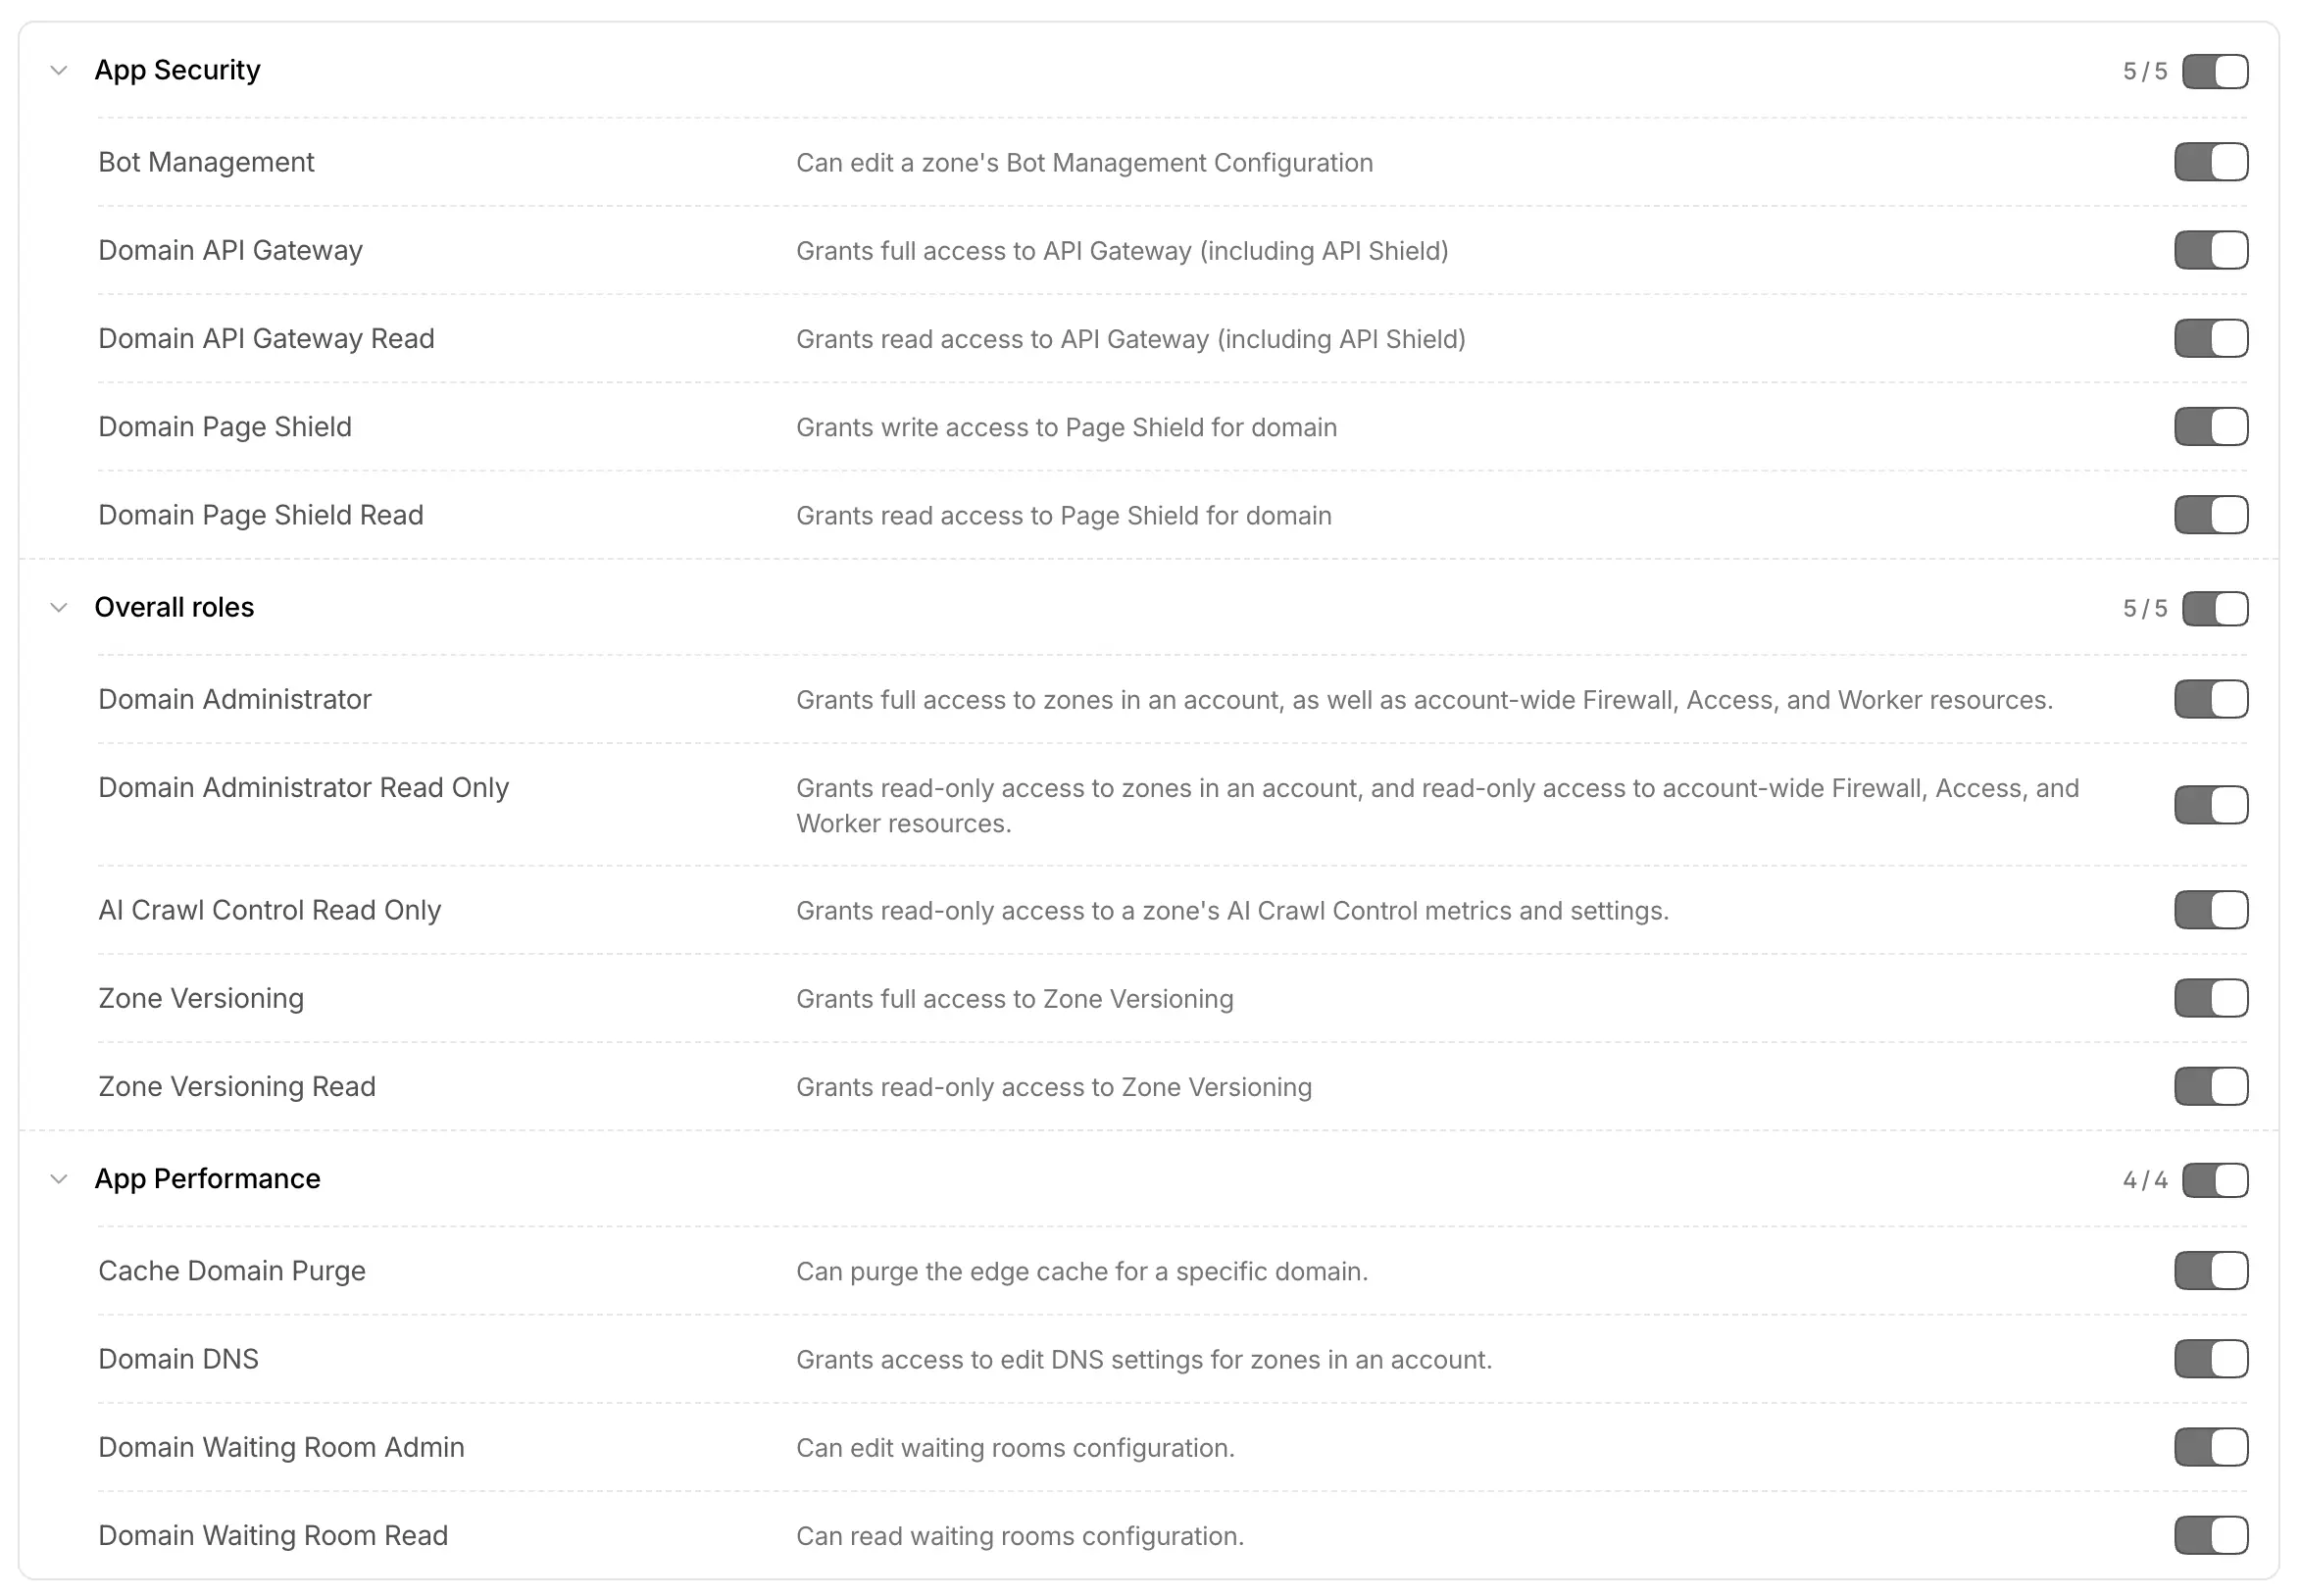Screen dimensions: 2300x1596
Task: Switch off Domain Waiting Room Admin
Action: coord(2211,1448)
